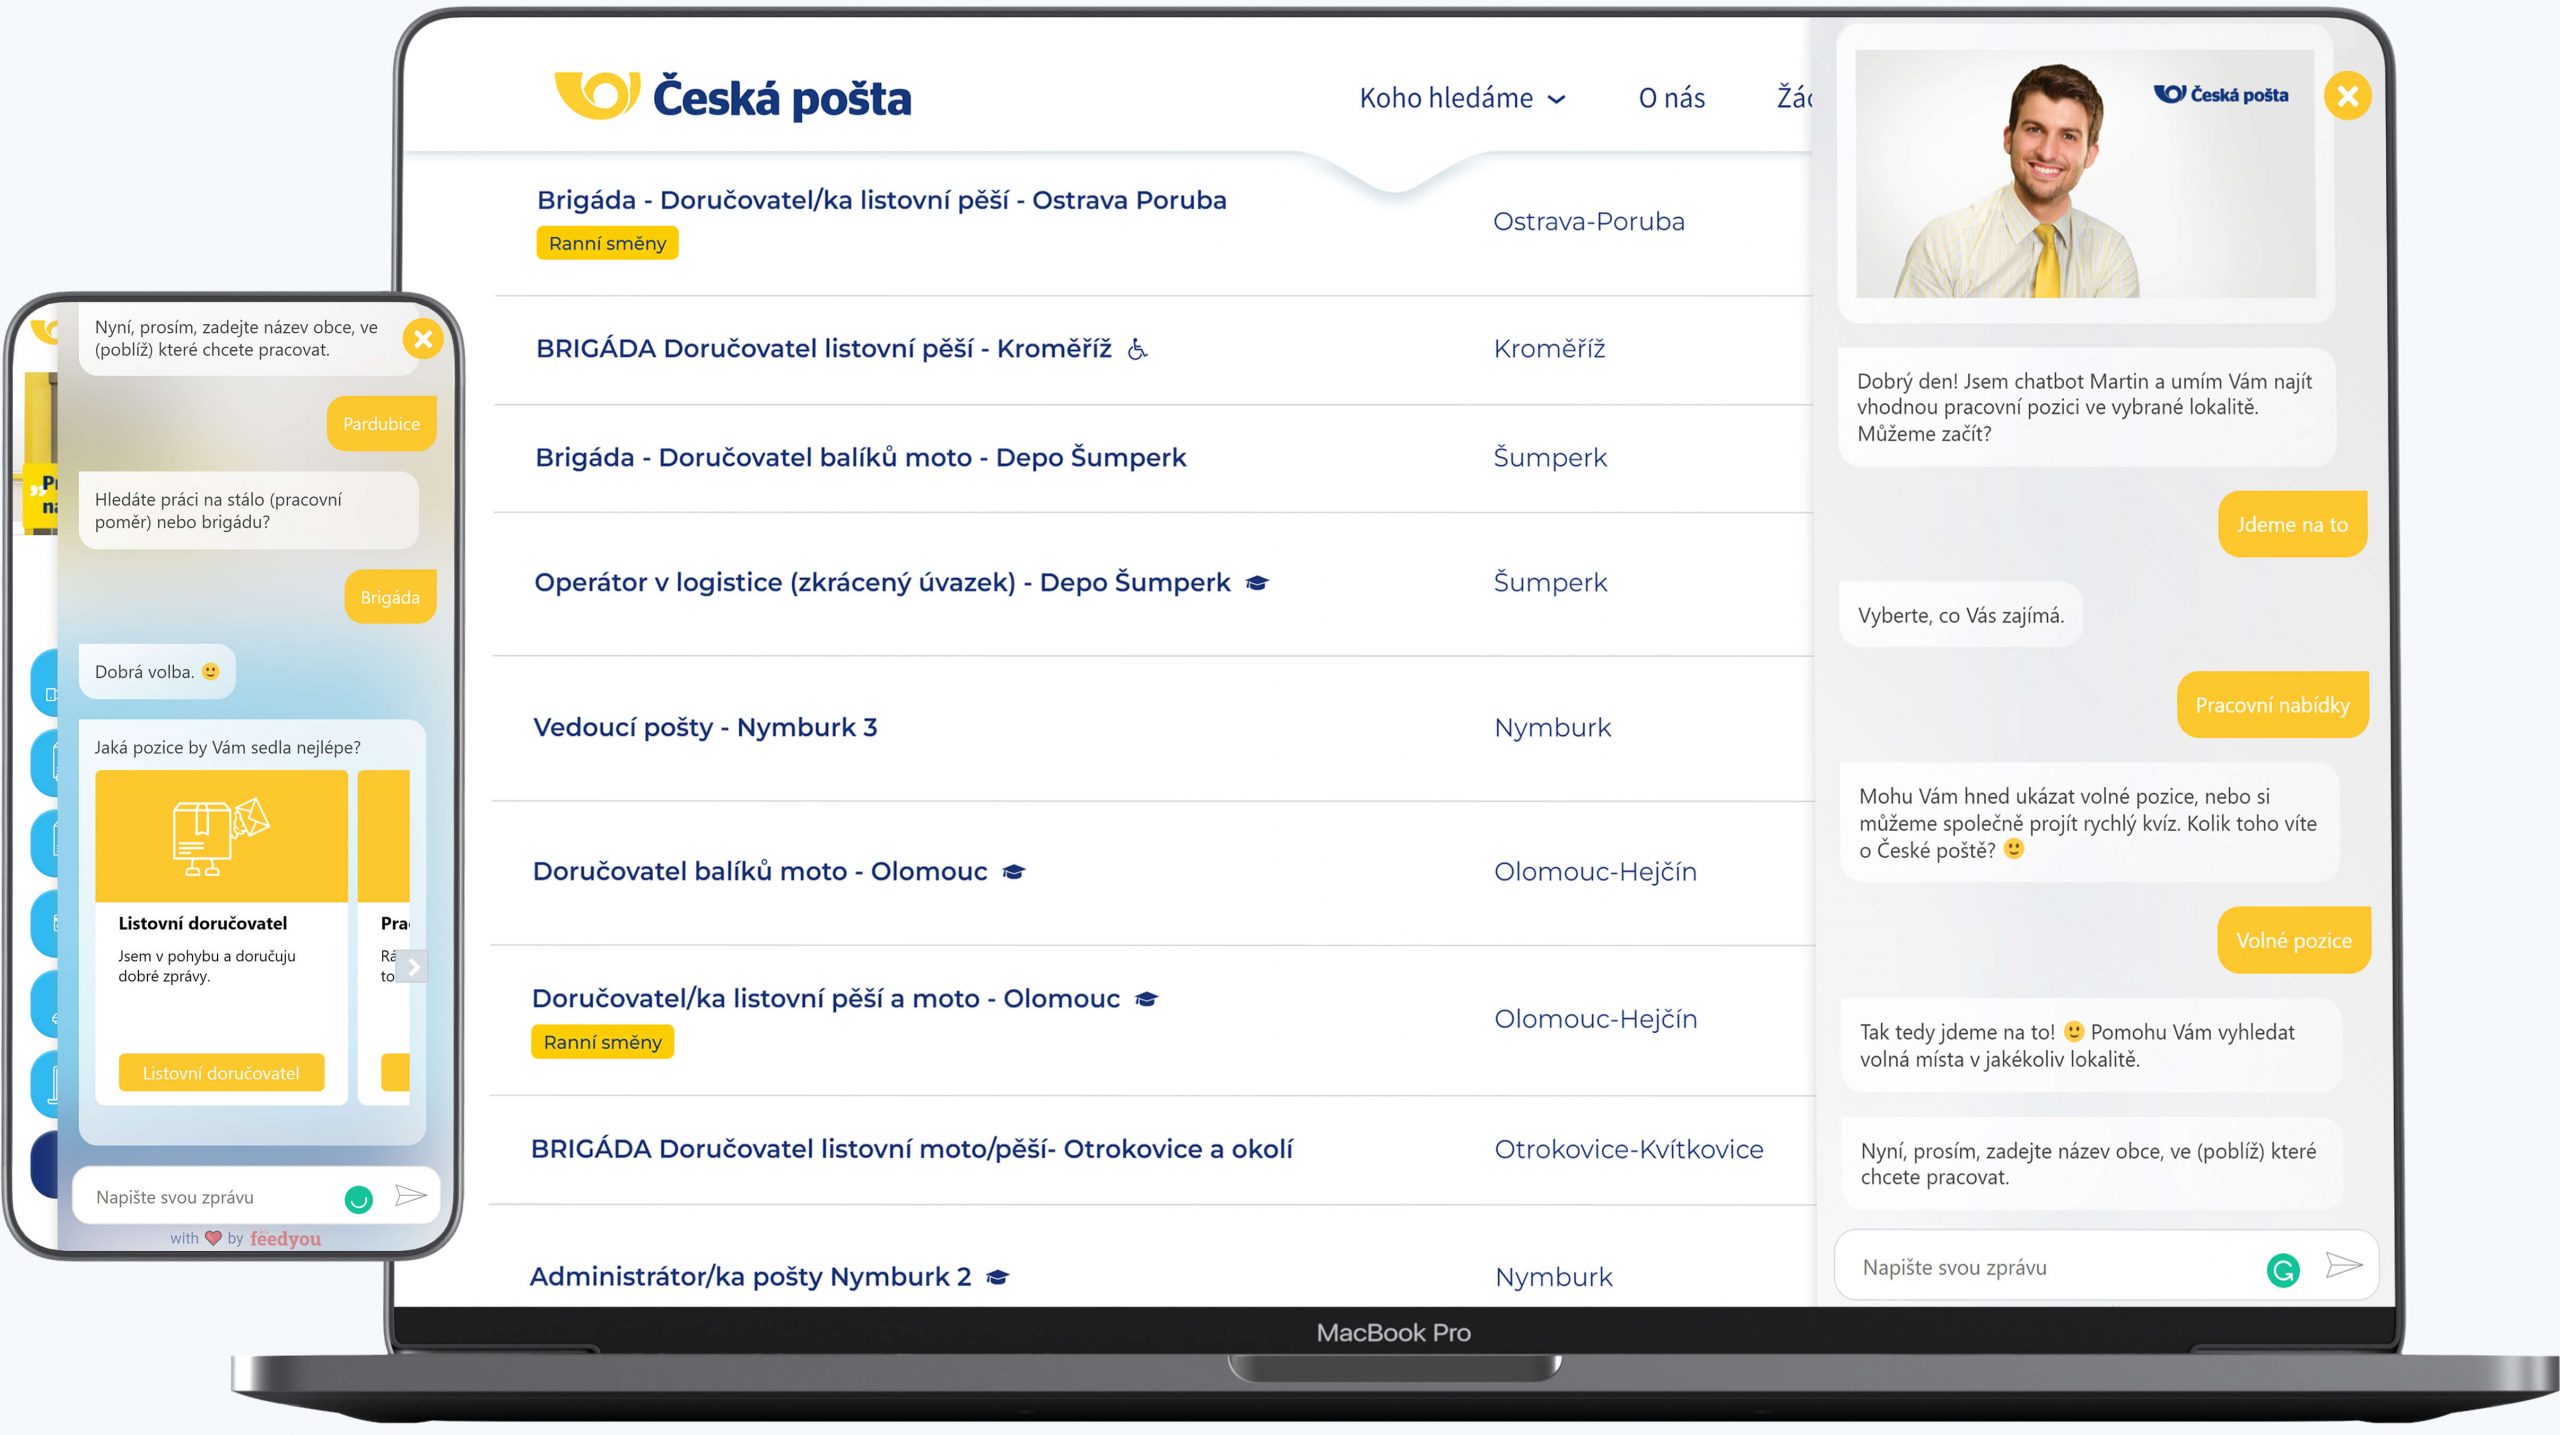Click the Pracovní nabídky chat reply bubble
Viewport: 2560px width, 1435px height.
(2272, 705)
